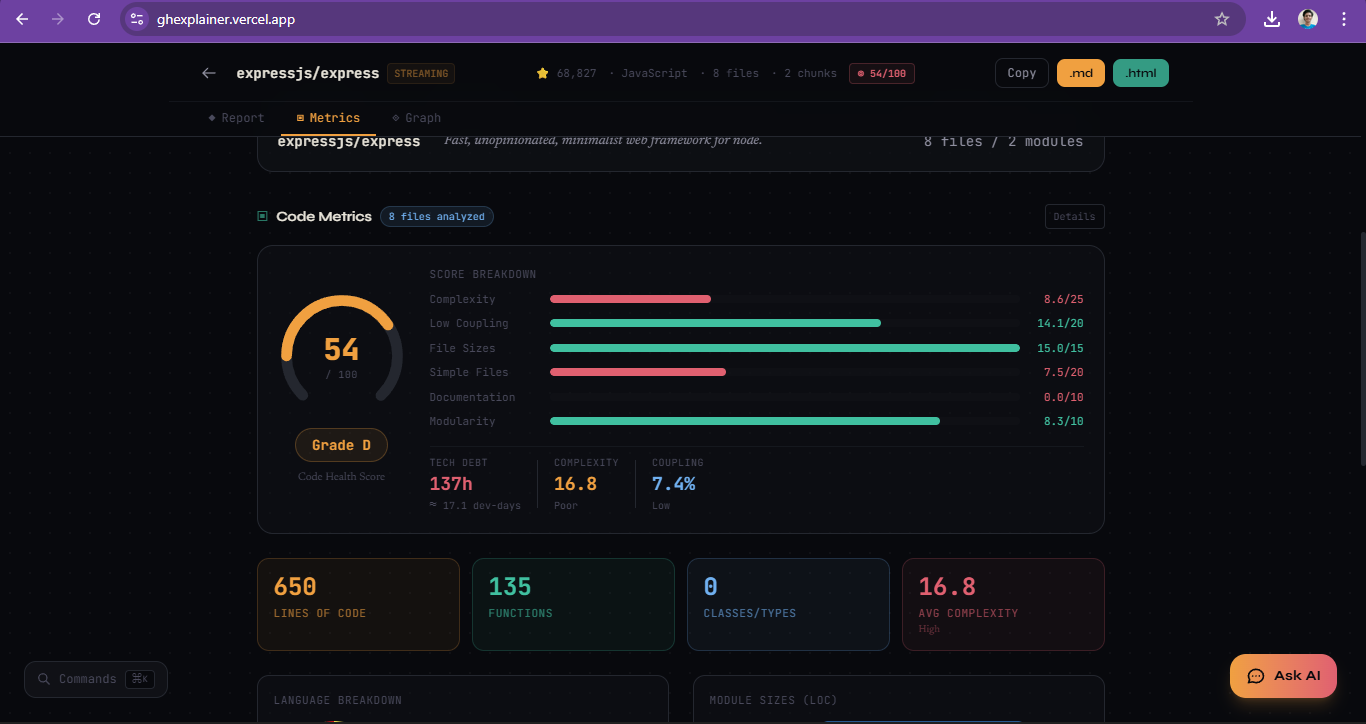The width and height of the screenshot is (1366, 724).
Task: Select the .md export format
Action: (1080, 72)
